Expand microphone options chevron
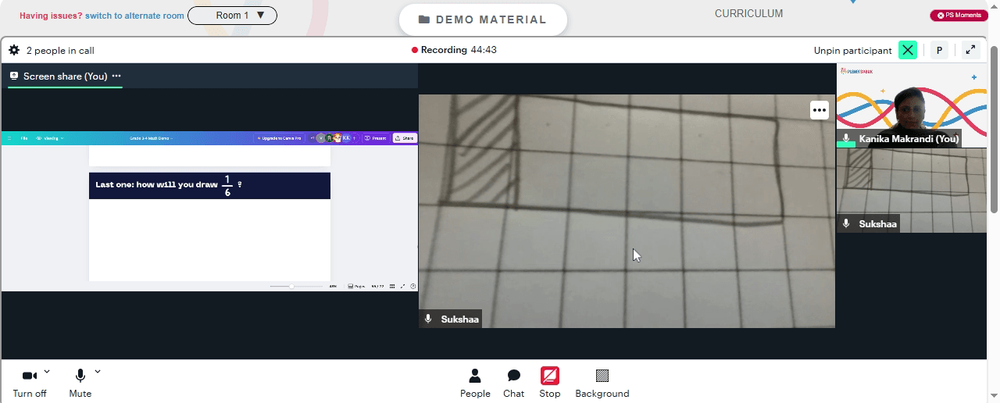Viewport: 1000px width, 403px height. tap(98, 371)
